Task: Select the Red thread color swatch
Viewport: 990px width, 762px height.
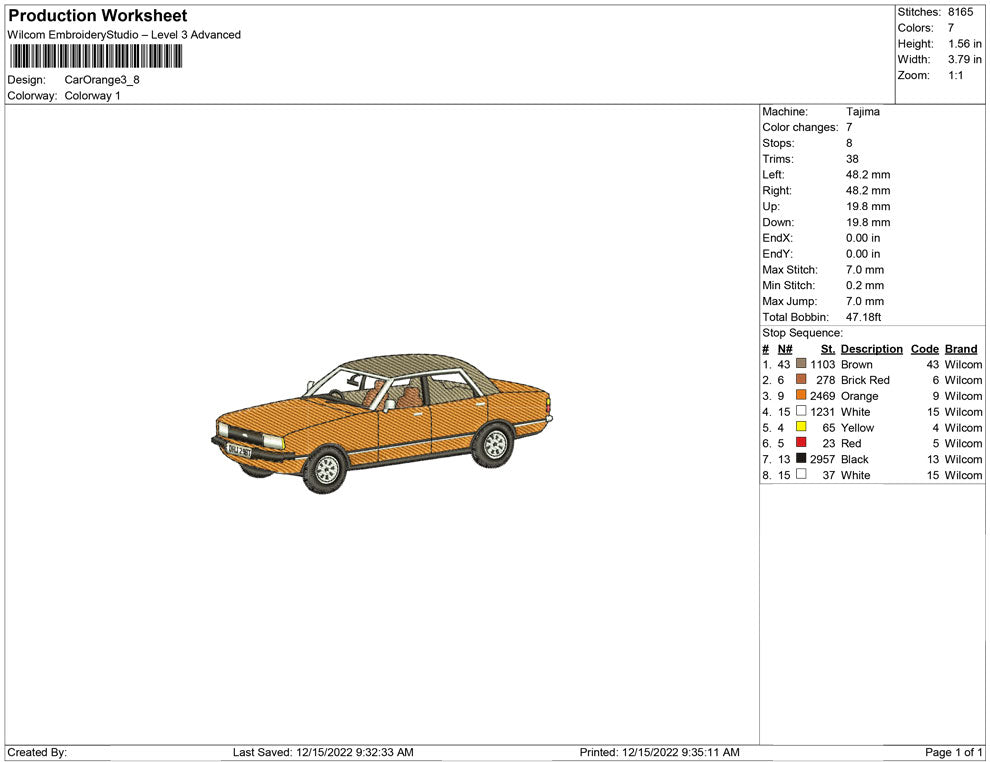Action: (x=801, y=443)
